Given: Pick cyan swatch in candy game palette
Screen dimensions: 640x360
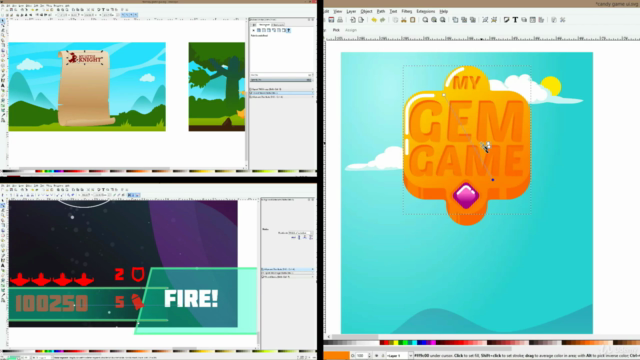Looking at the screenshot, I should click(x=414, y=342).
